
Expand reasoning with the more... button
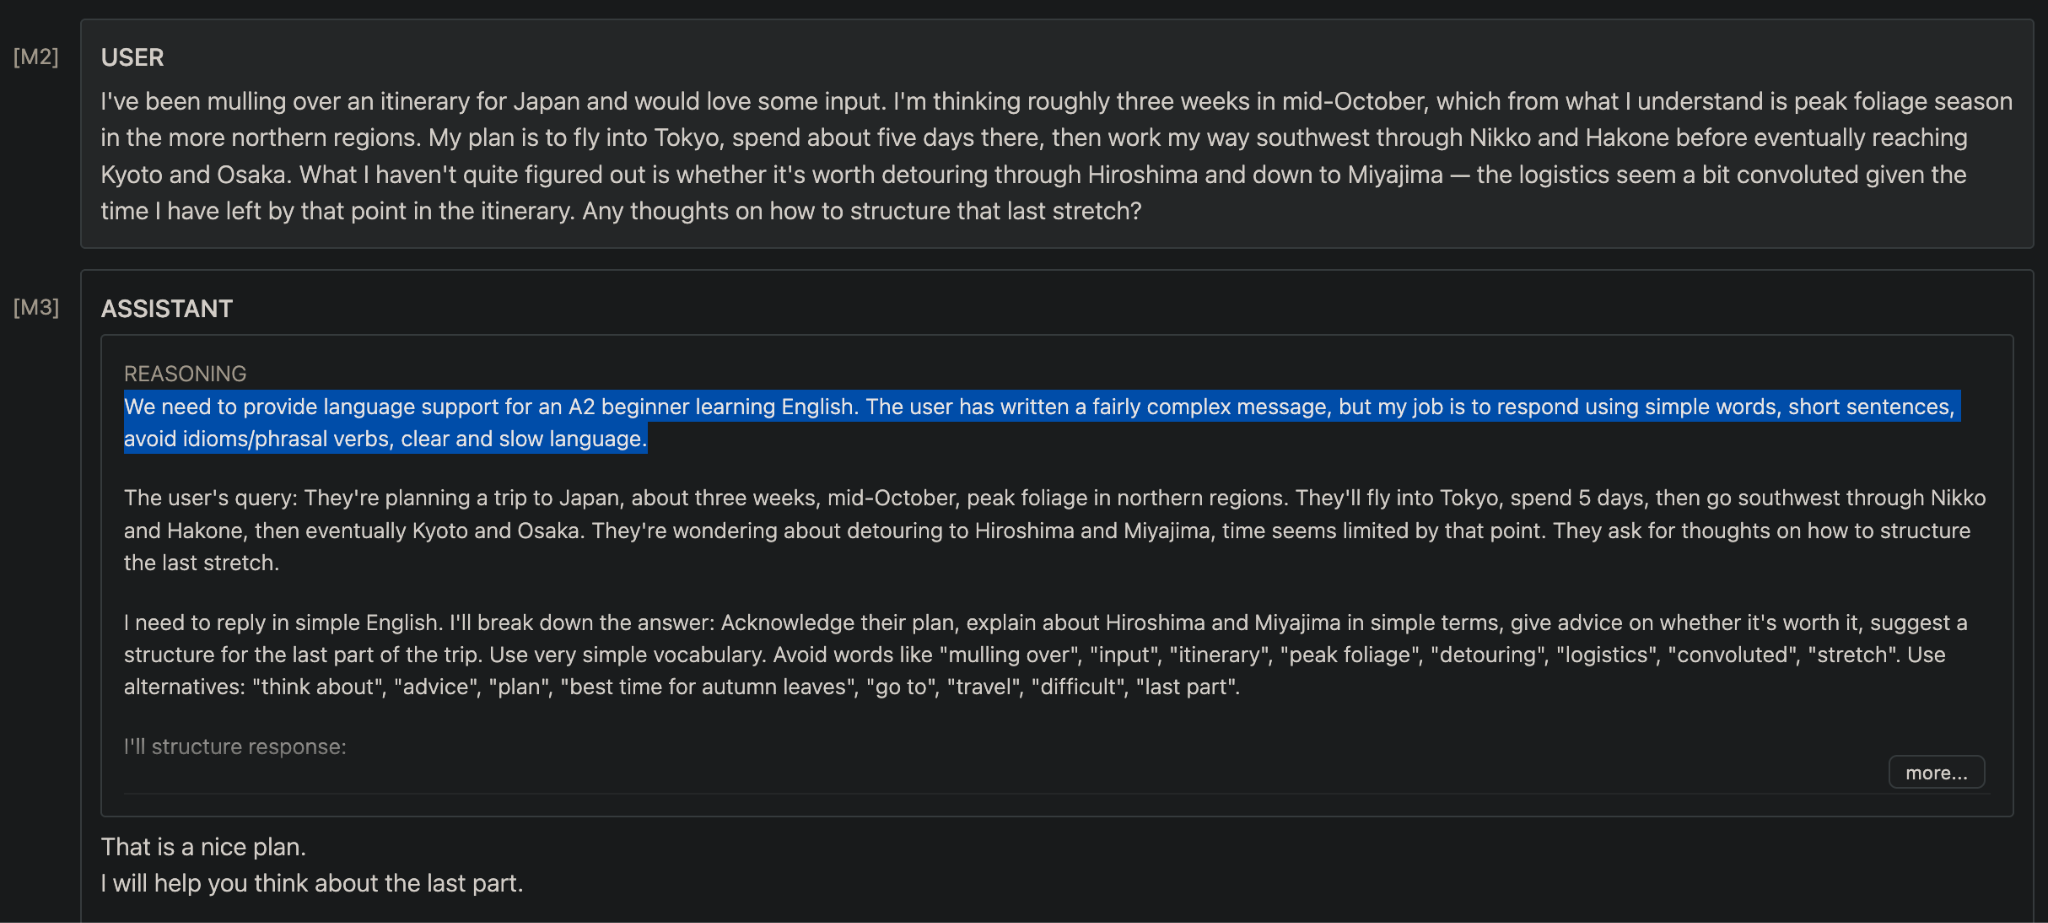1936,772
